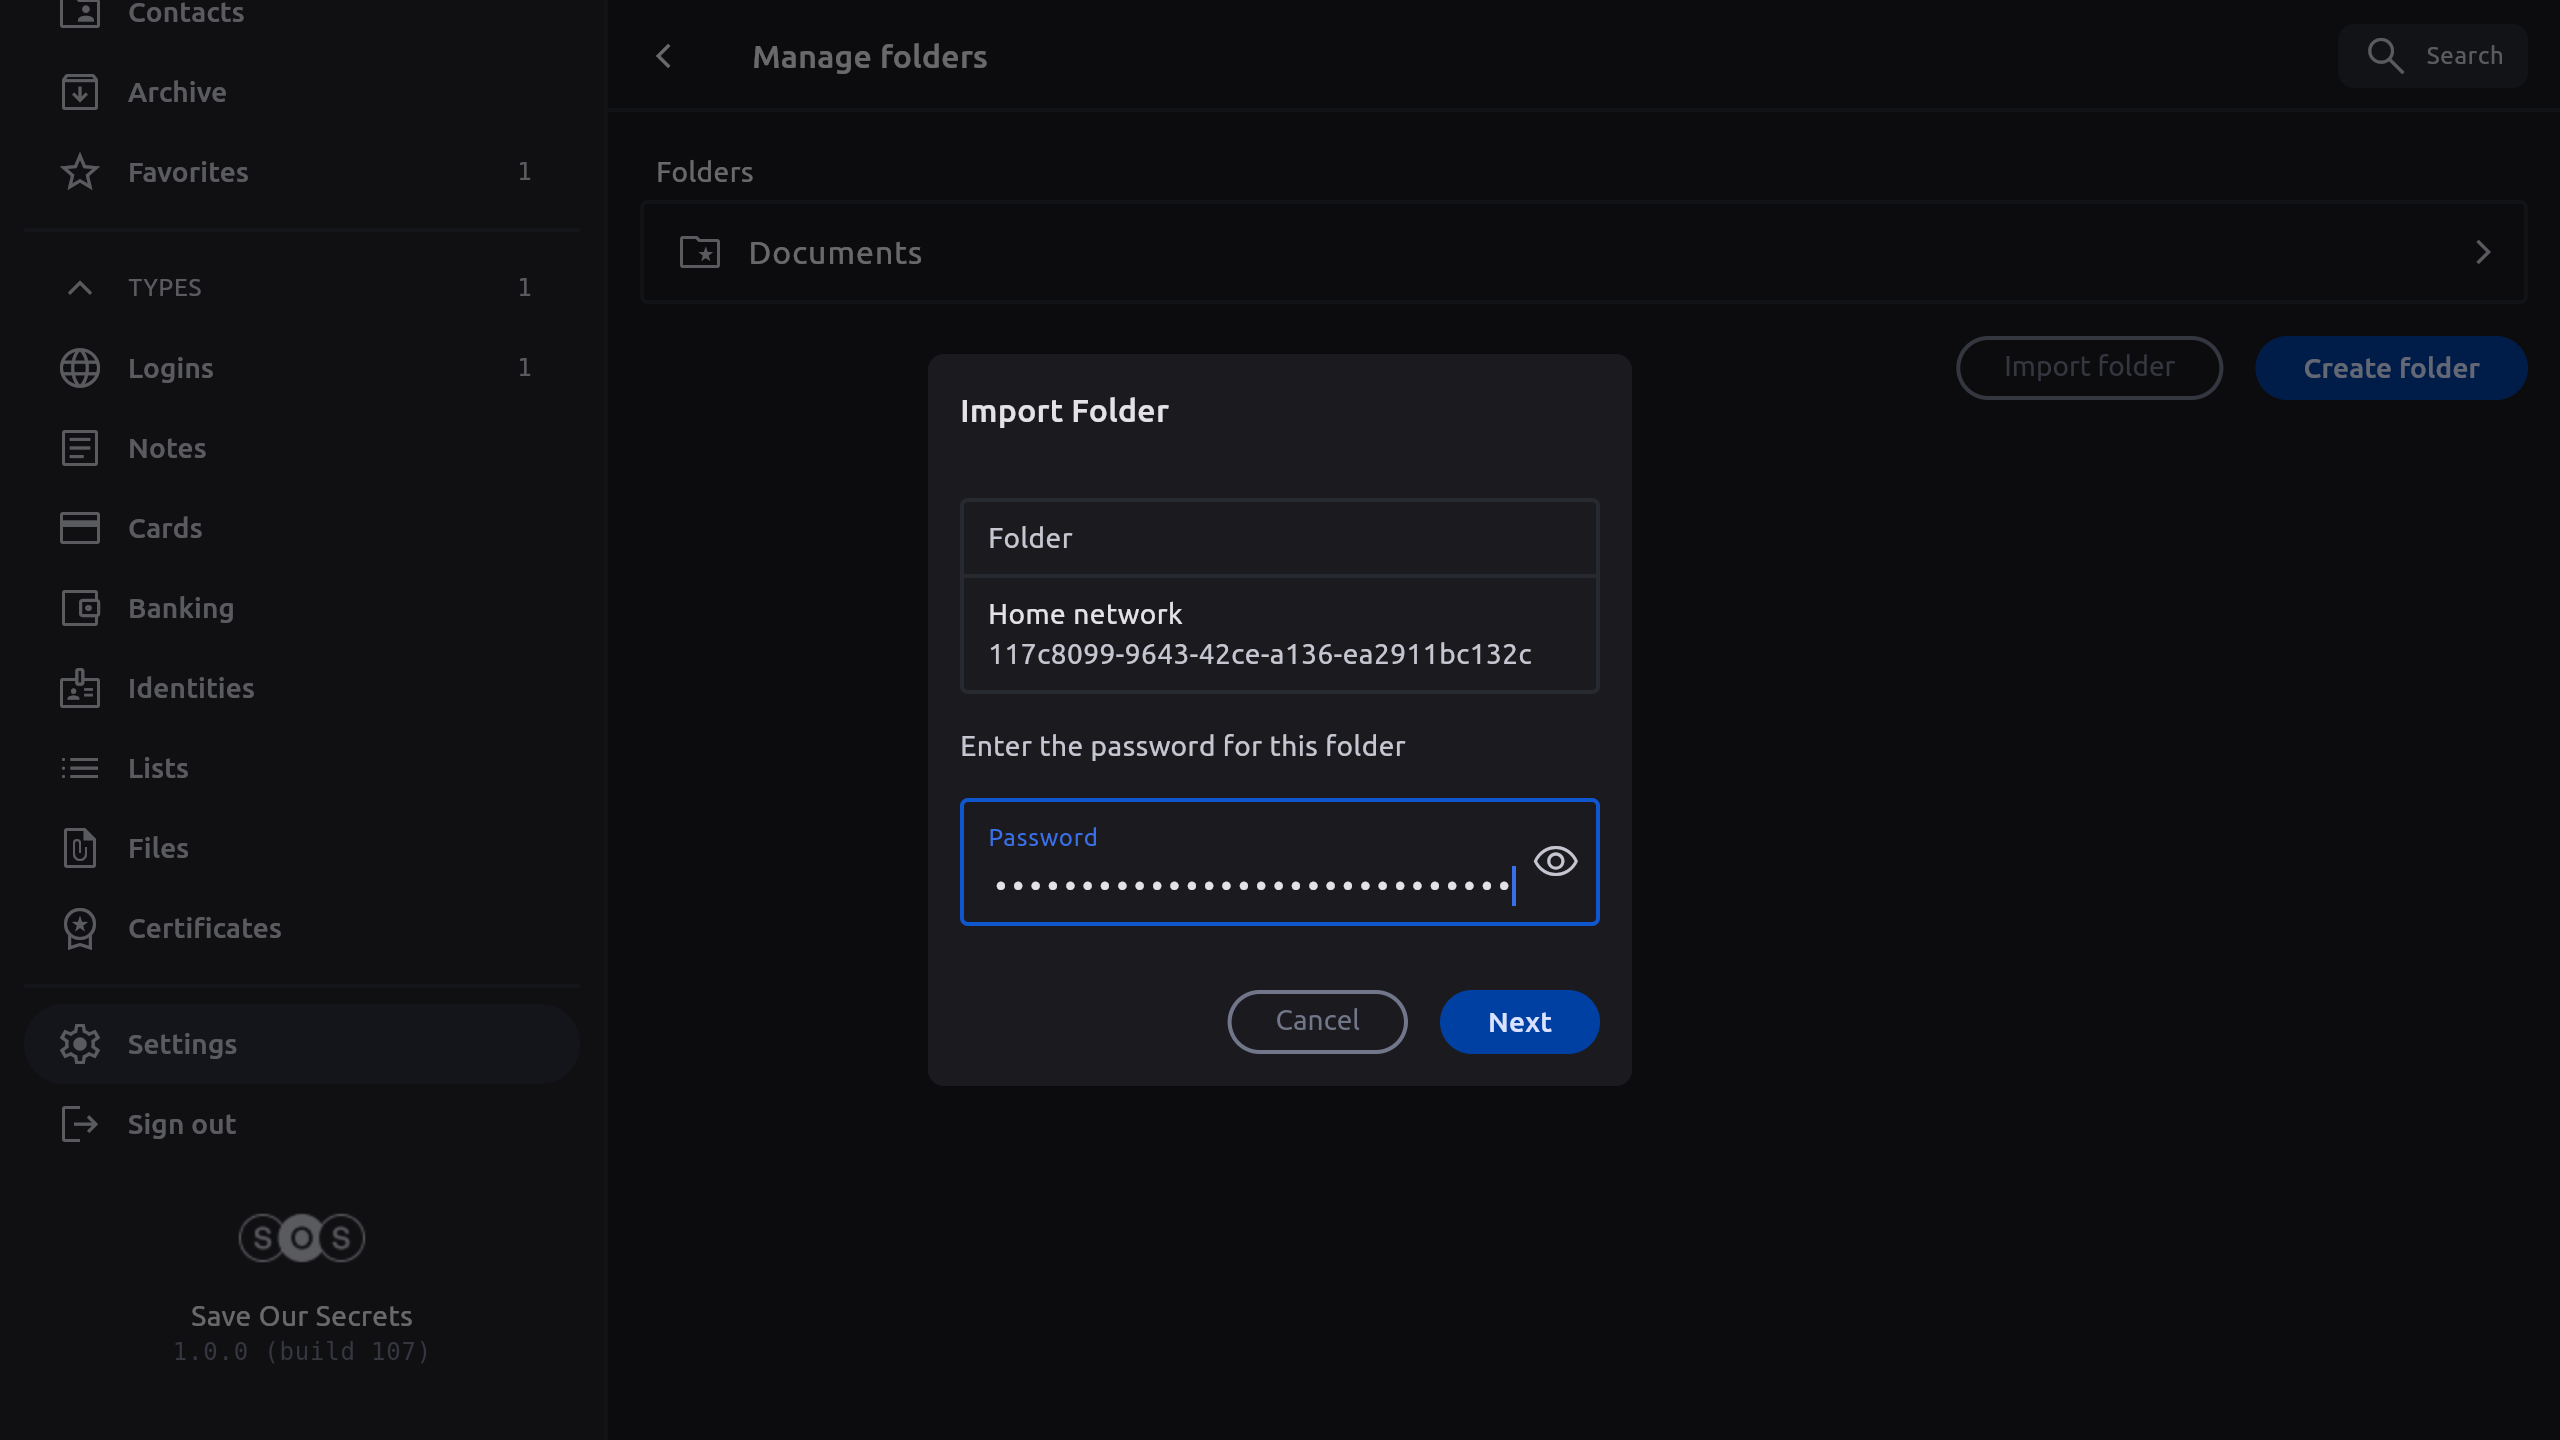Click the Cards icon
2560x1440 pixels.
click(x=80, y=528)
